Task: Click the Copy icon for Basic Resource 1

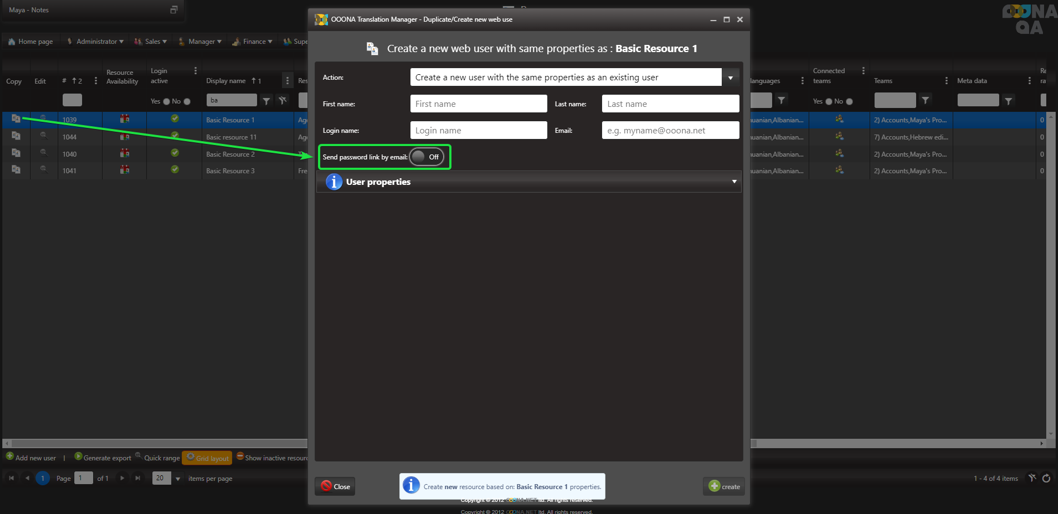Action: 15,119
